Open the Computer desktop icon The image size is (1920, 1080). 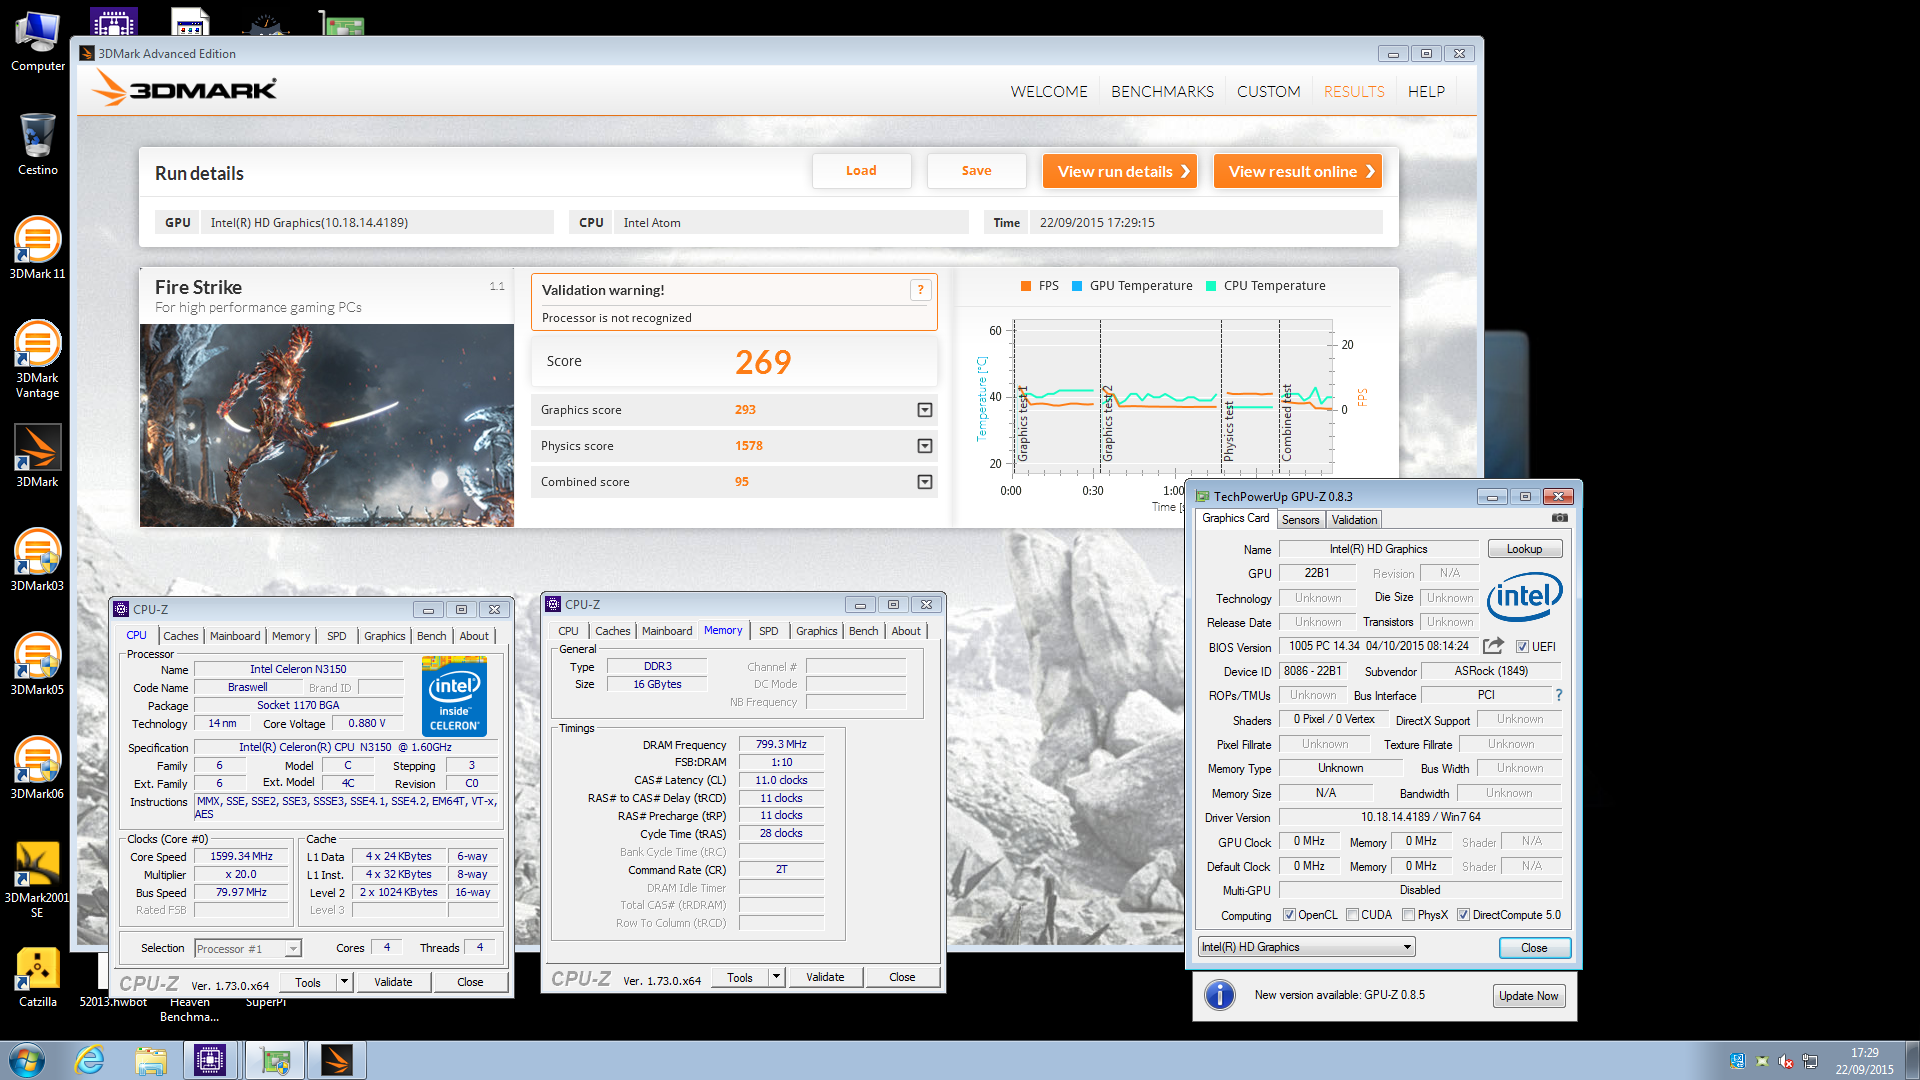[37, 42]
